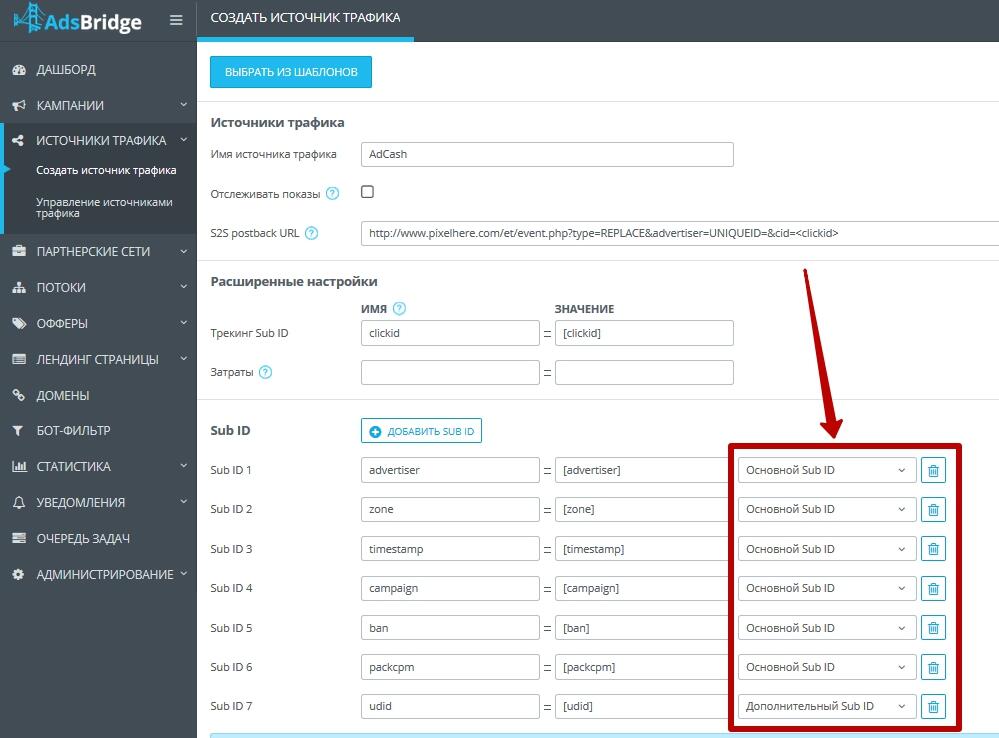Viewport: 999px width, 738px height.
Task: Click the flows sitemap icon
Action: click(x=19, y=287)
